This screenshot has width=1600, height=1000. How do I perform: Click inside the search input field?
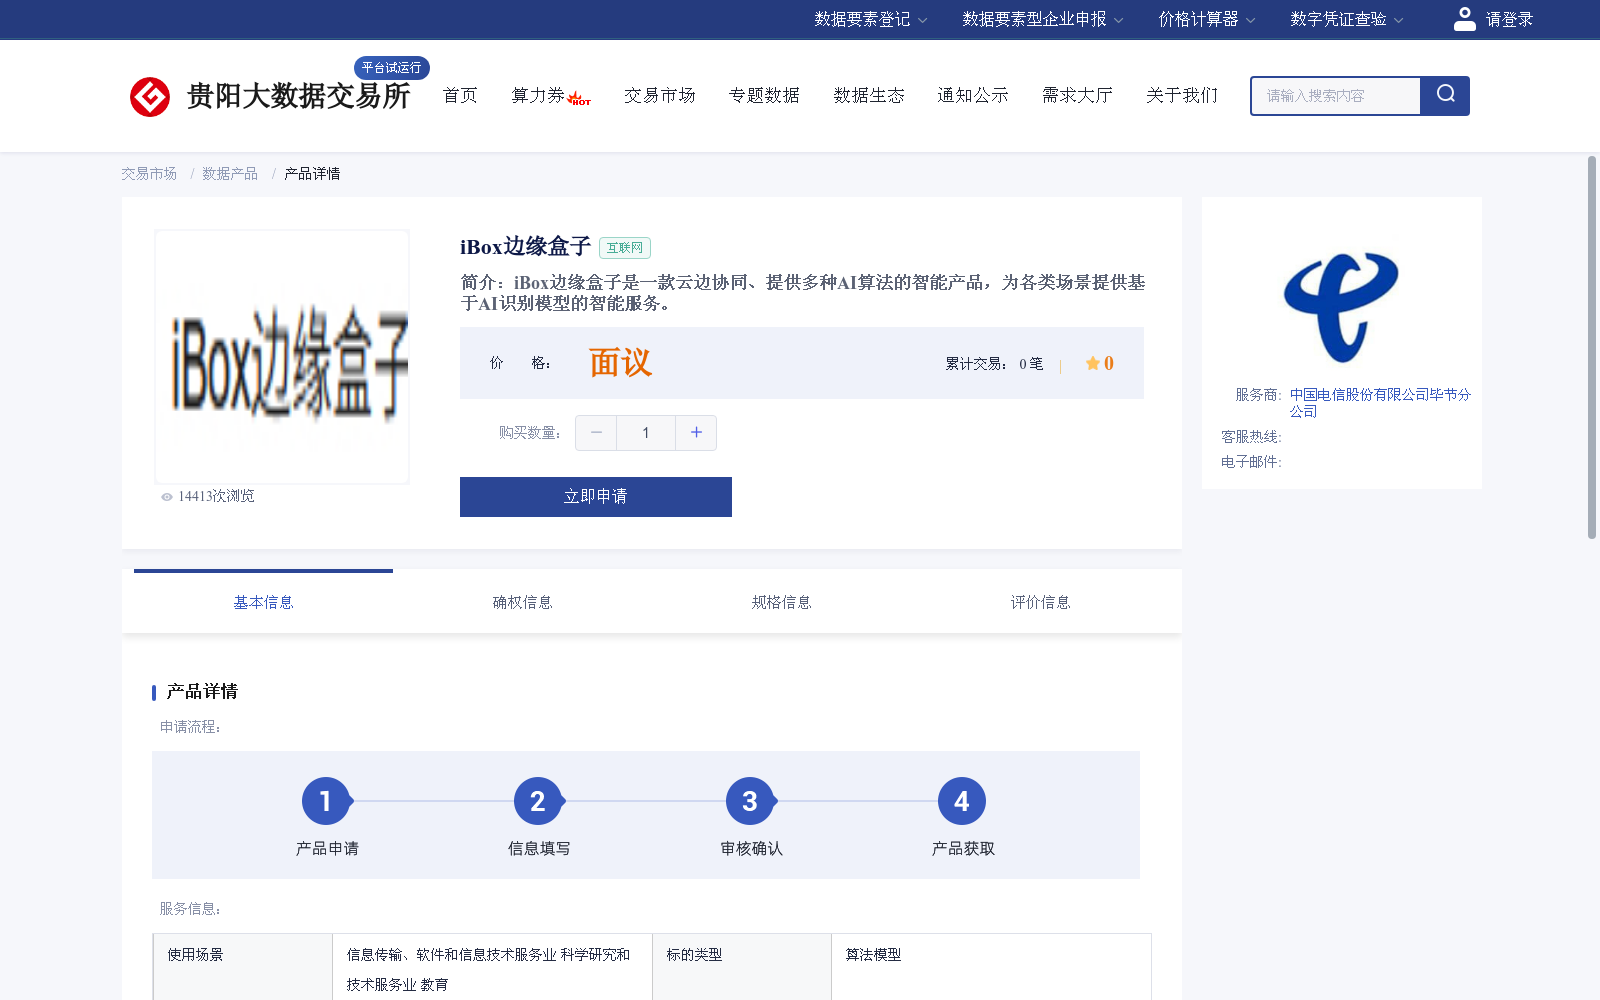coord(1335,95)
